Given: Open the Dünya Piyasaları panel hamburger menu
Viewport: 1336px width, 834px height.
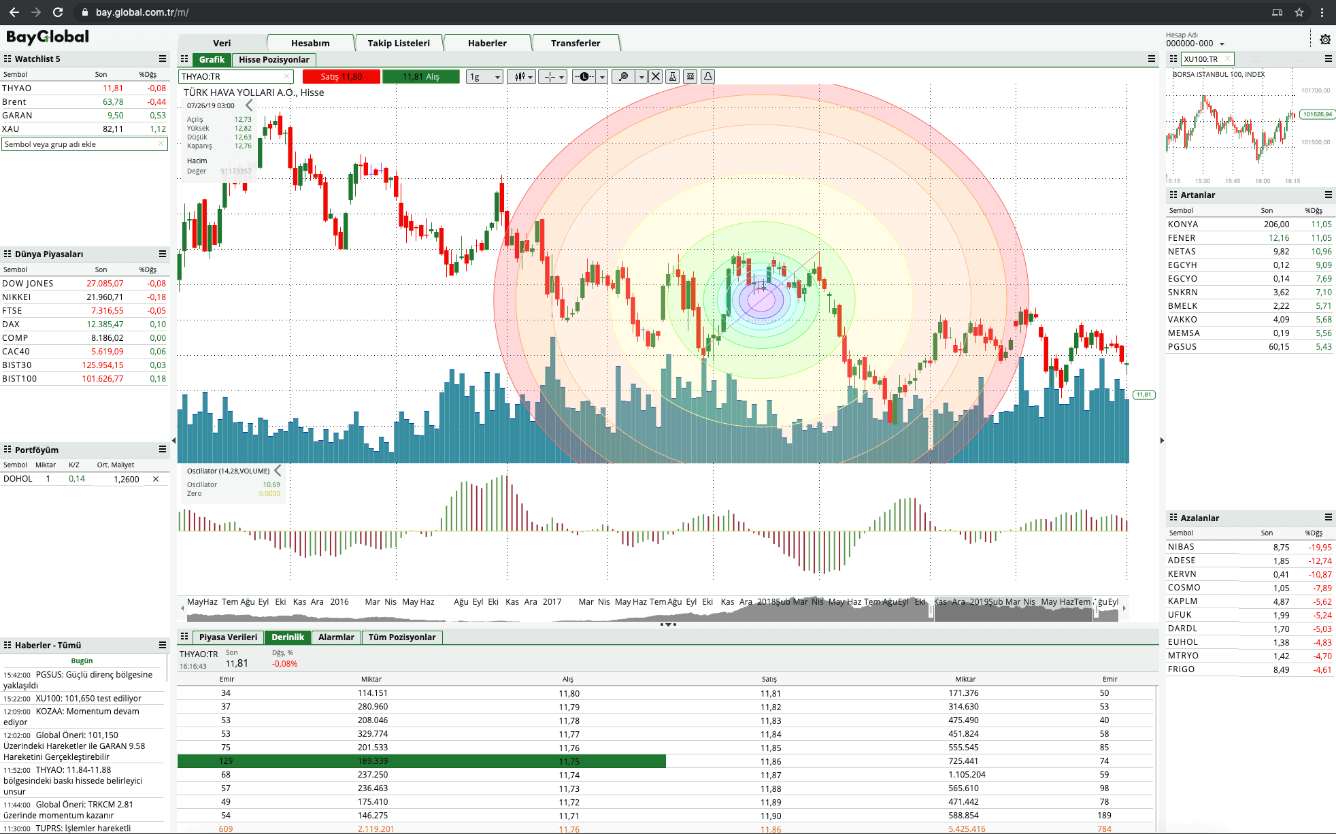Looking at the screenshot, I should 162,254.
